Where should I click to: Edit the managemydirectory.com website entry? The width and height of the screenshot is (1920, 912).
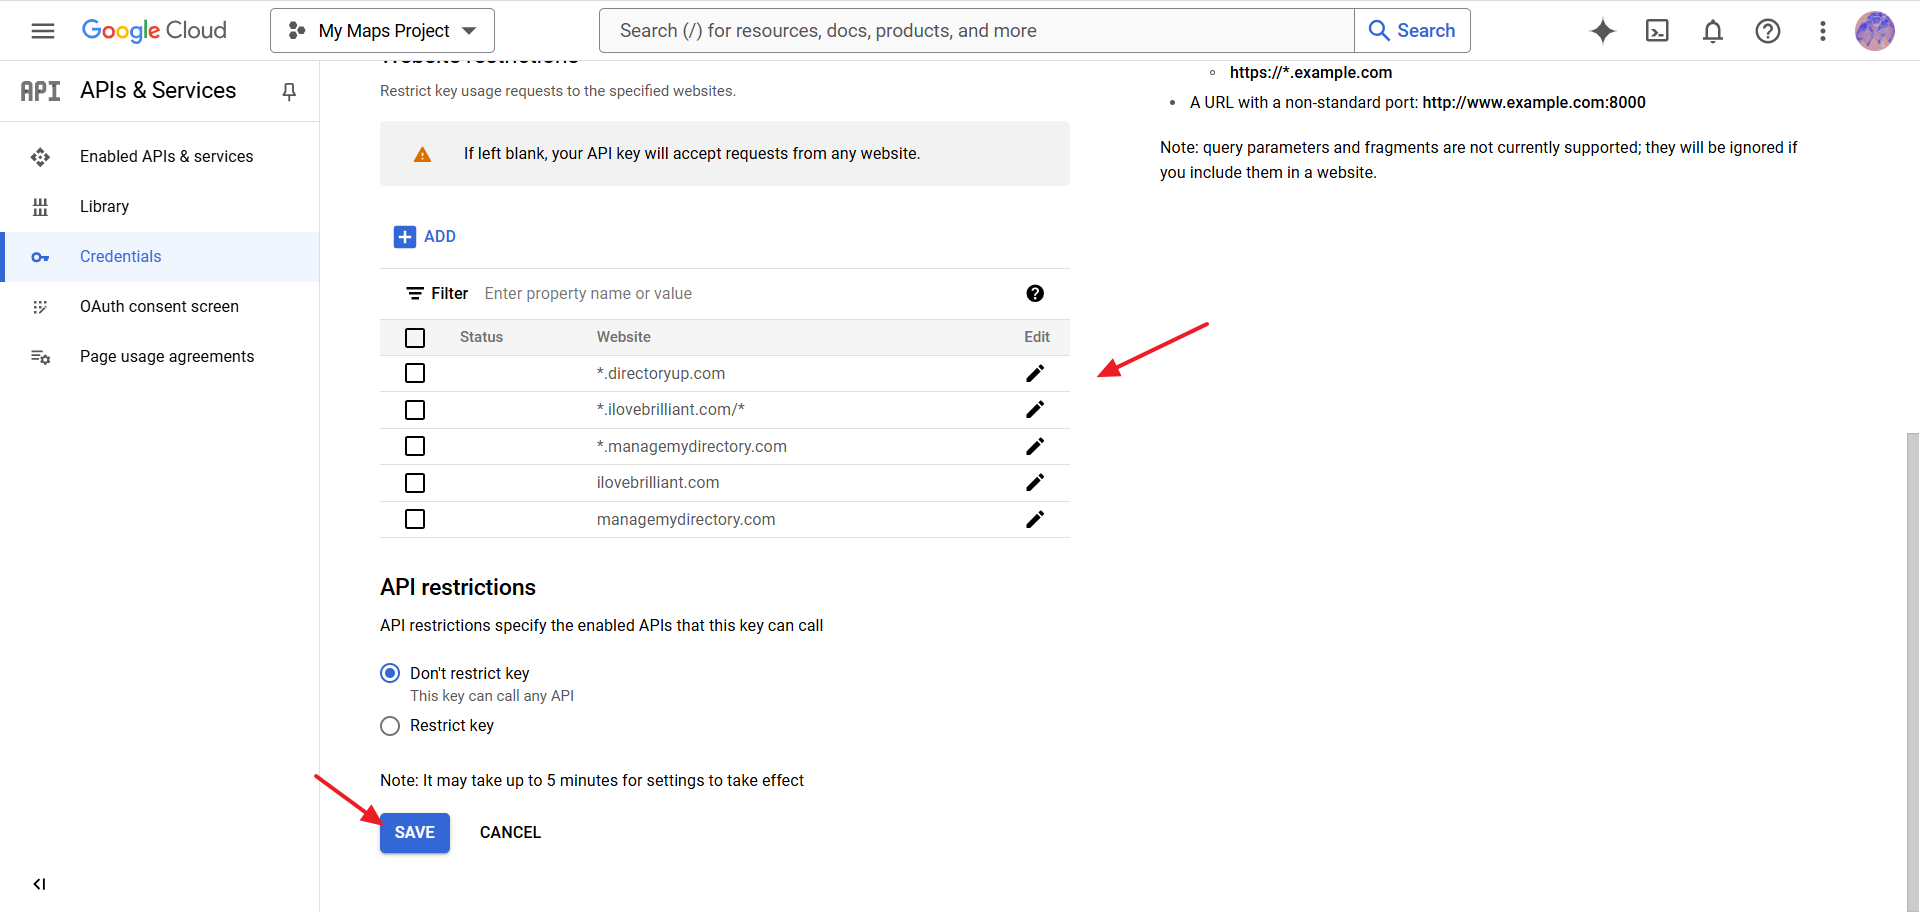point(1035,519)
